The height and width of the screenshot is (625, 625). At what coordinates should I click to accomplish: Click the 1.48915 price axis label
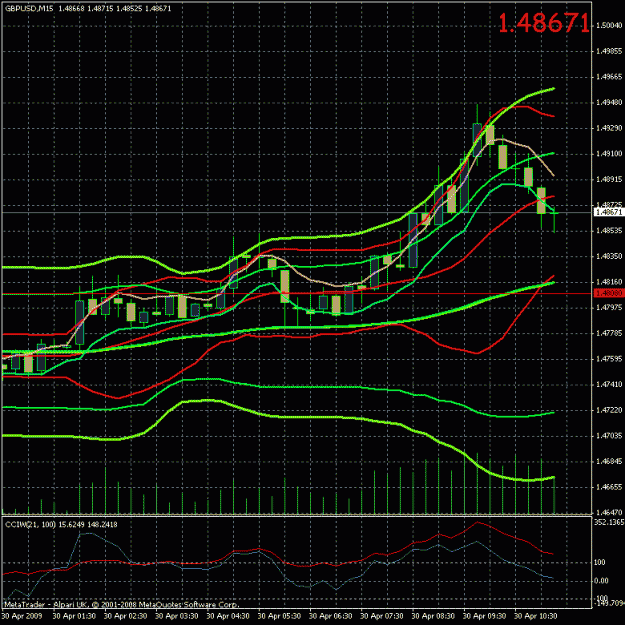pyautogui.click(x=609, y=179)
